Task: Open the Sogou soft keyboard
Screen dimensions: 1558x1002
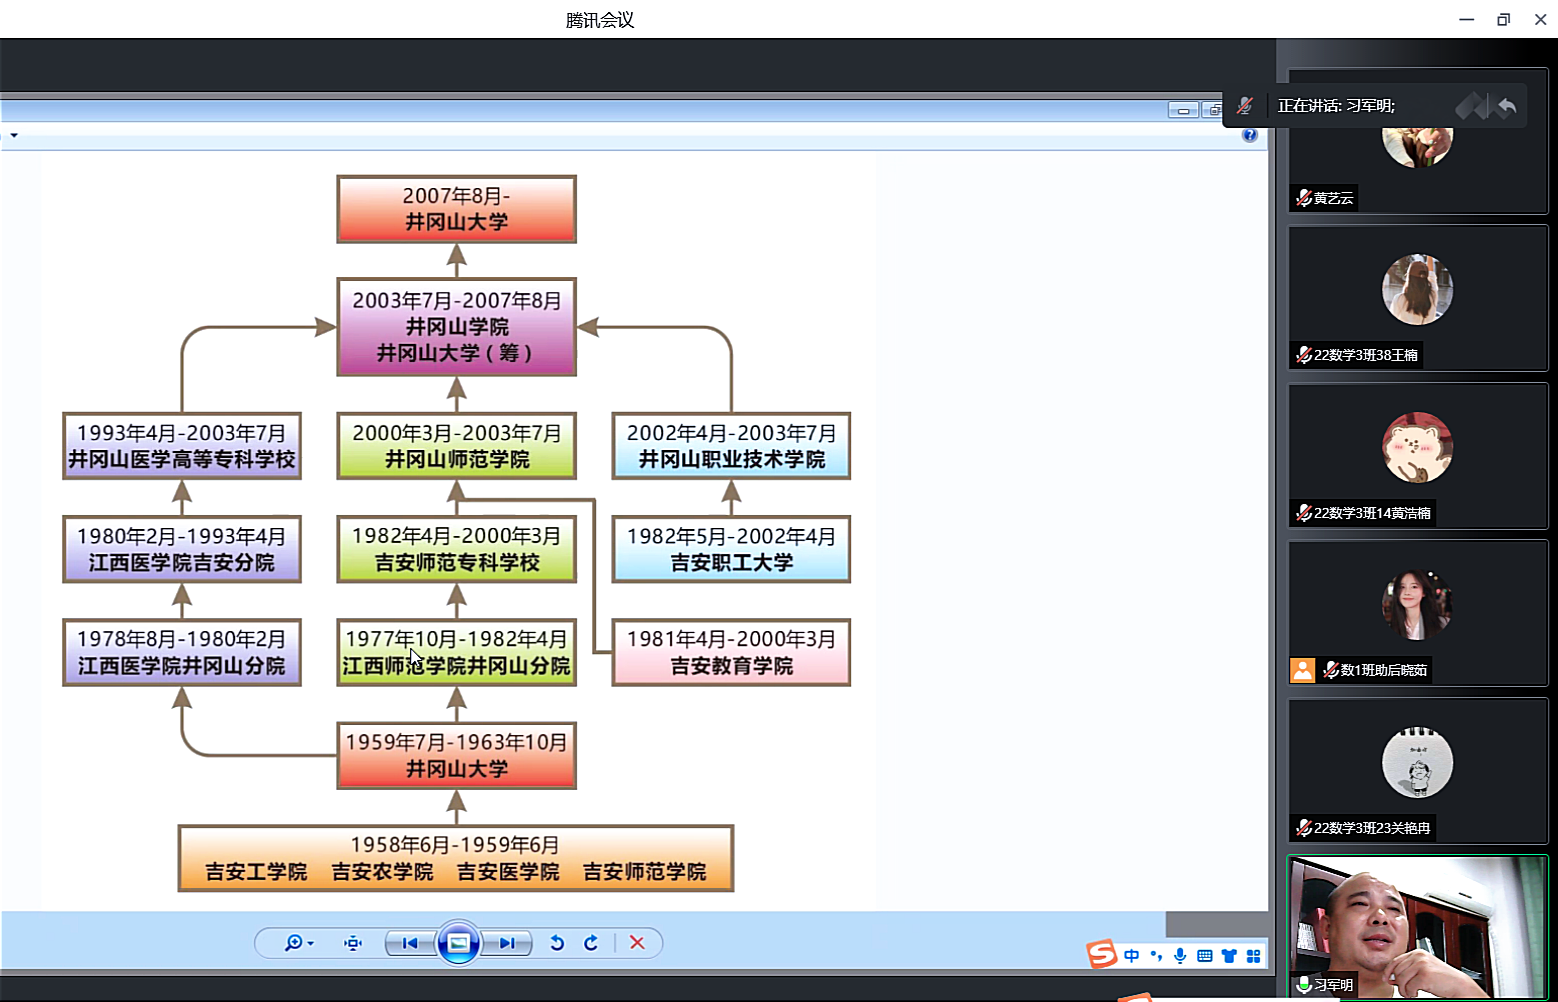Action: 1205,956
